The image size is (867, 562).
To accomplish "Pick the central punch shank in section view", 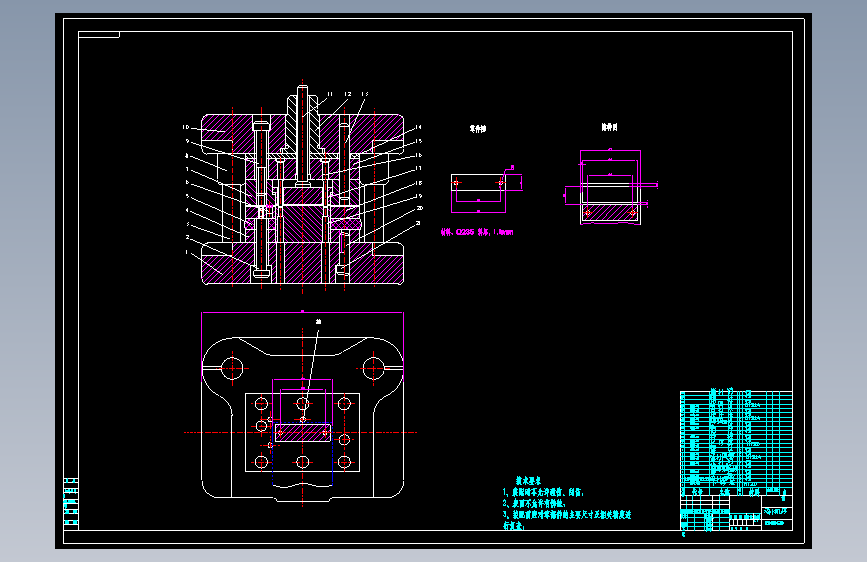I will point(302,134).
